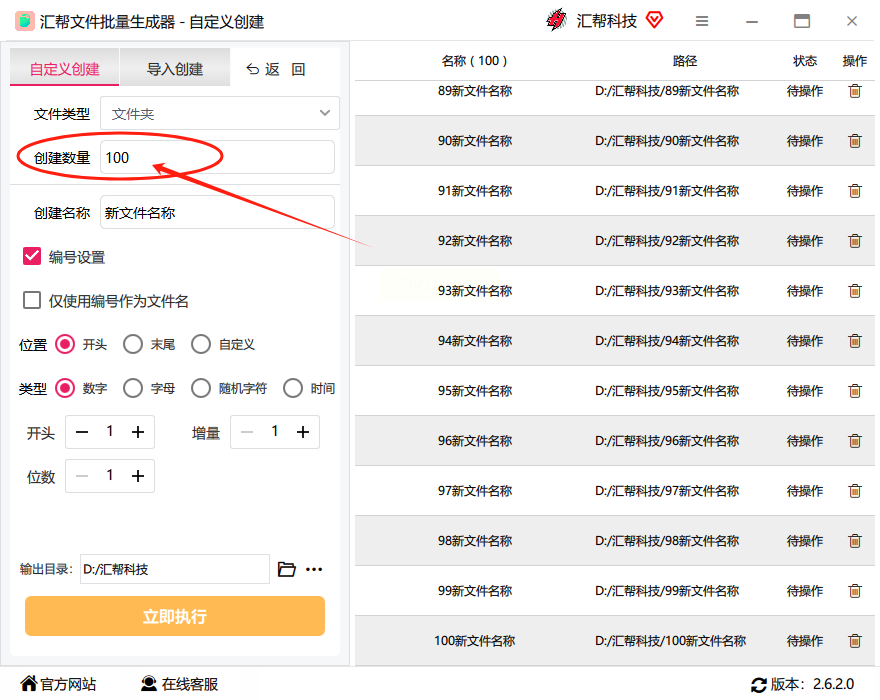Image resolution: width=880 pixels, height=700 pixels.
Task: Open the hamburger menu in the title bar
Action: click(702, 21)
